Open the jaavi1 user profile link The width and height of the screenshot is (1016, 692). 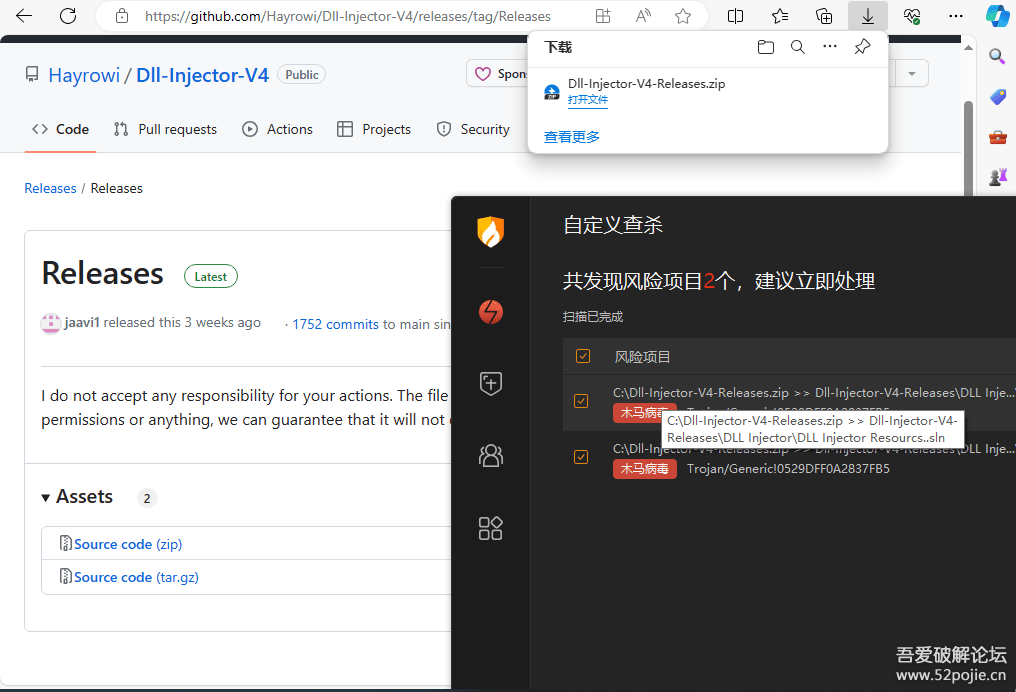tap(82, 323)
